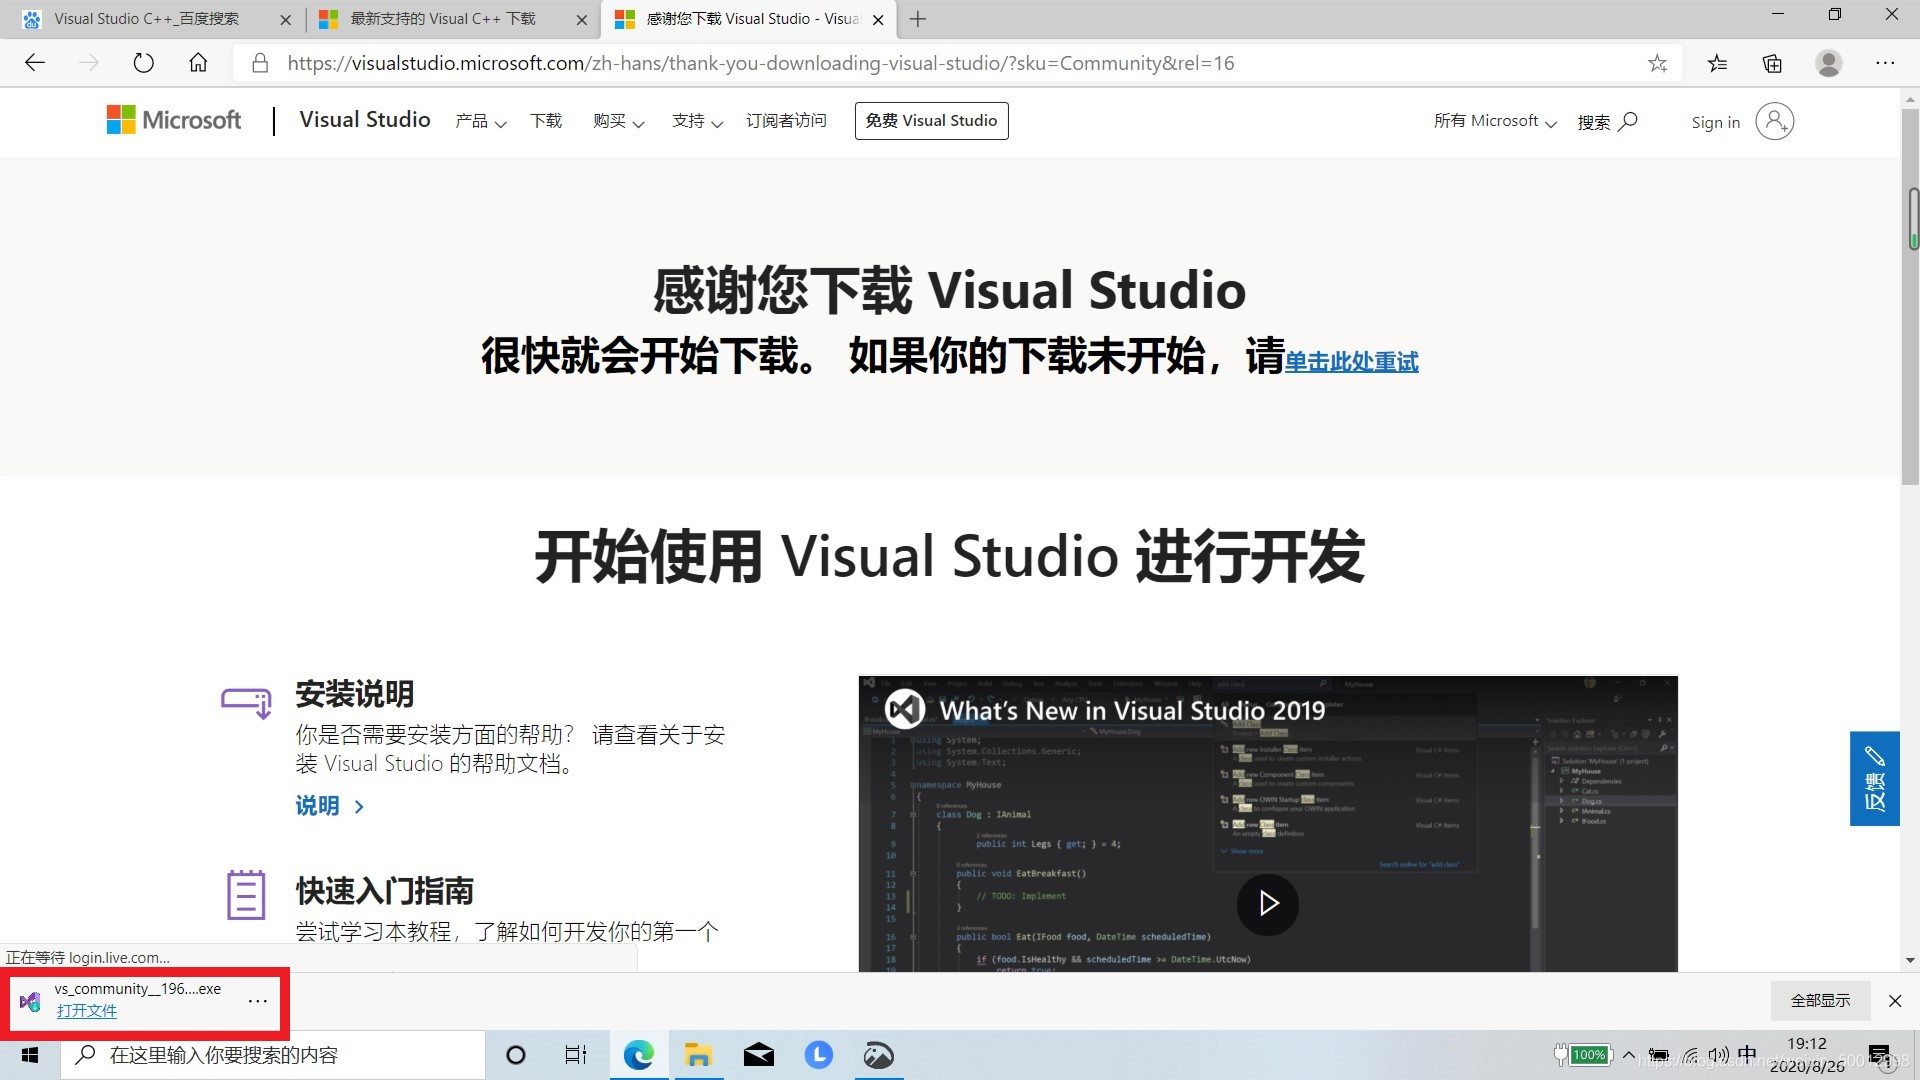
Task: Click the Windows taskbar search box
Action: (273, 1055)
